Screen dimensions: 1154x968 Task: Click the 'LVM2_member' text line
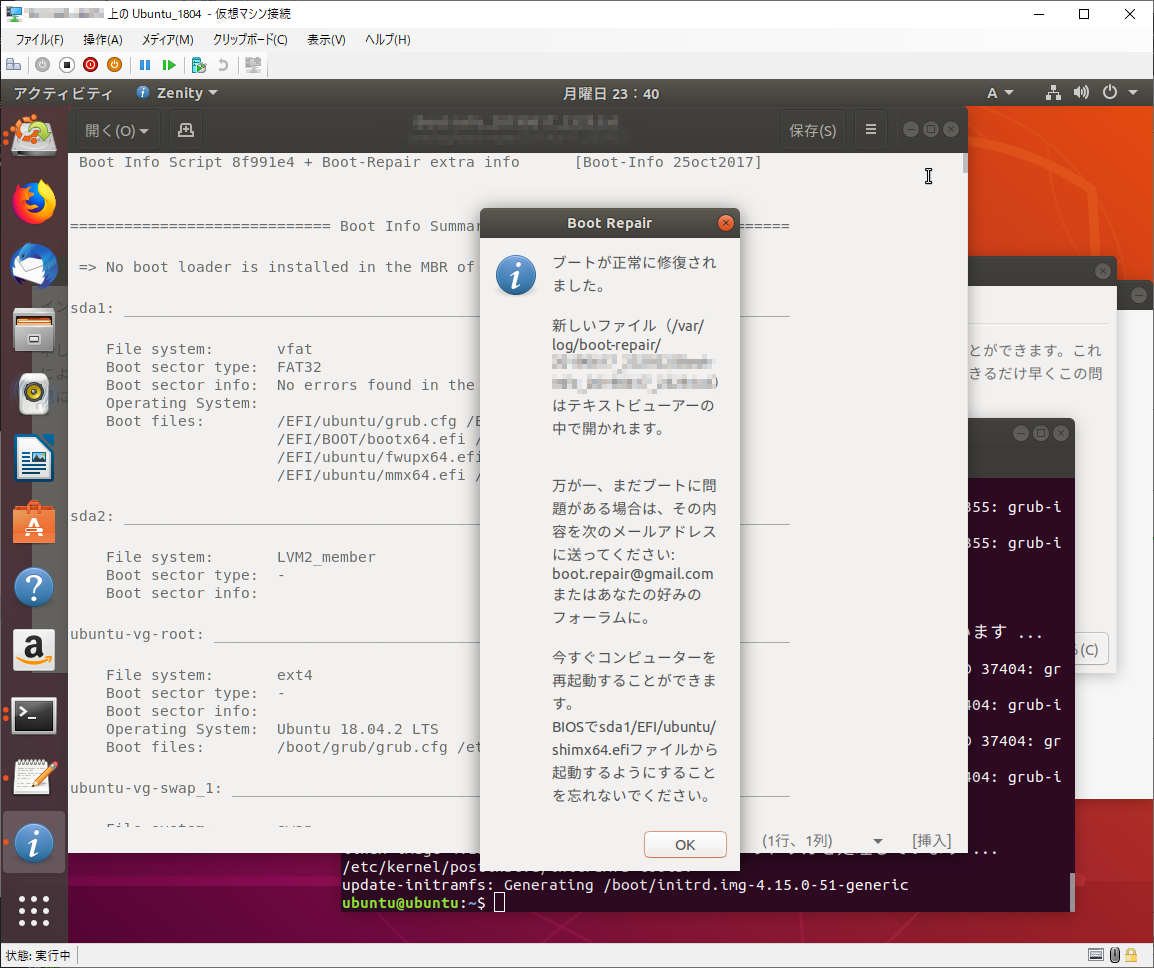[x=326, y=557]
